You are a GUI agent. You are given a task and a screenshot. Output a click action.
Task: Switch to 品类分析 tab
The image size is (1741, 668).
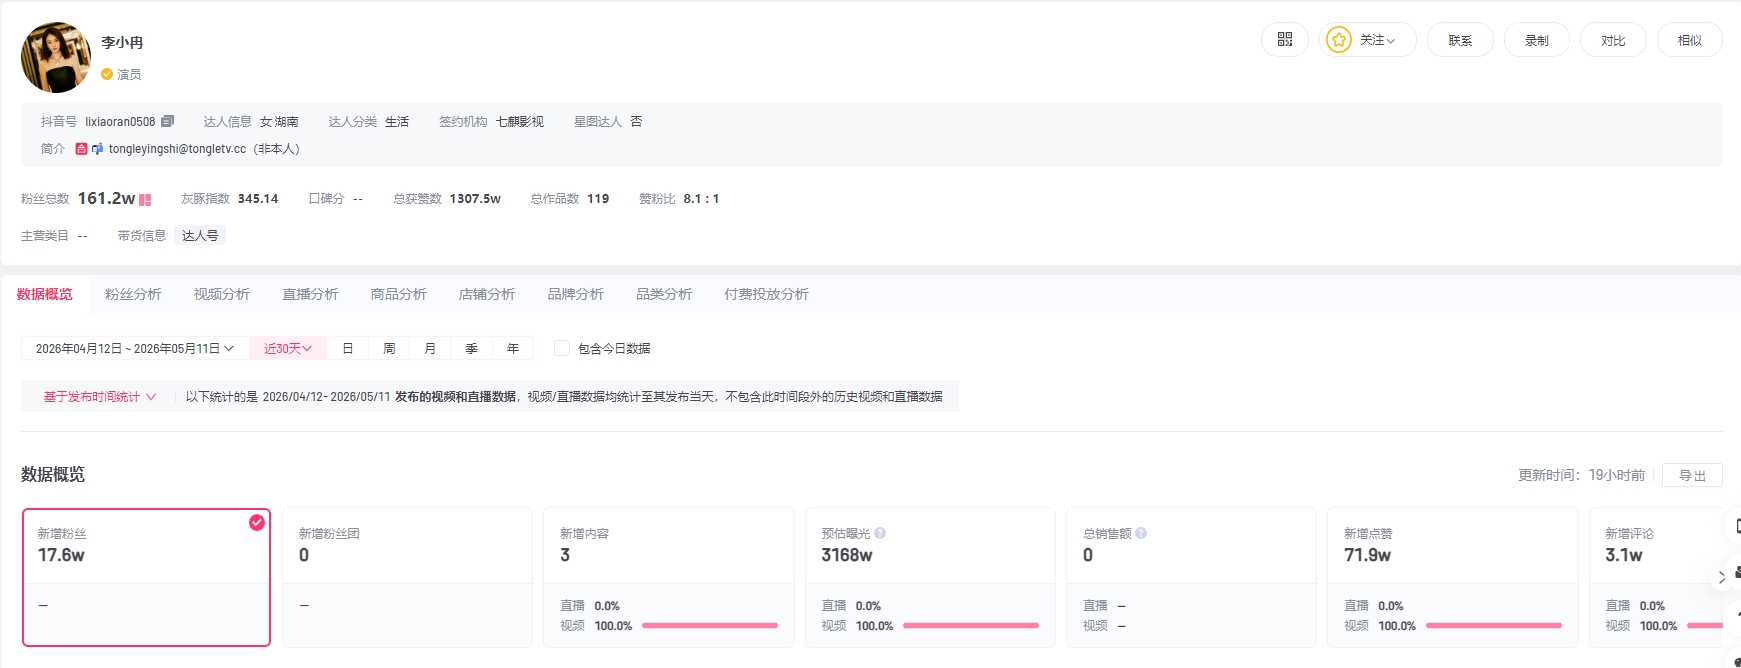point(664,294)
